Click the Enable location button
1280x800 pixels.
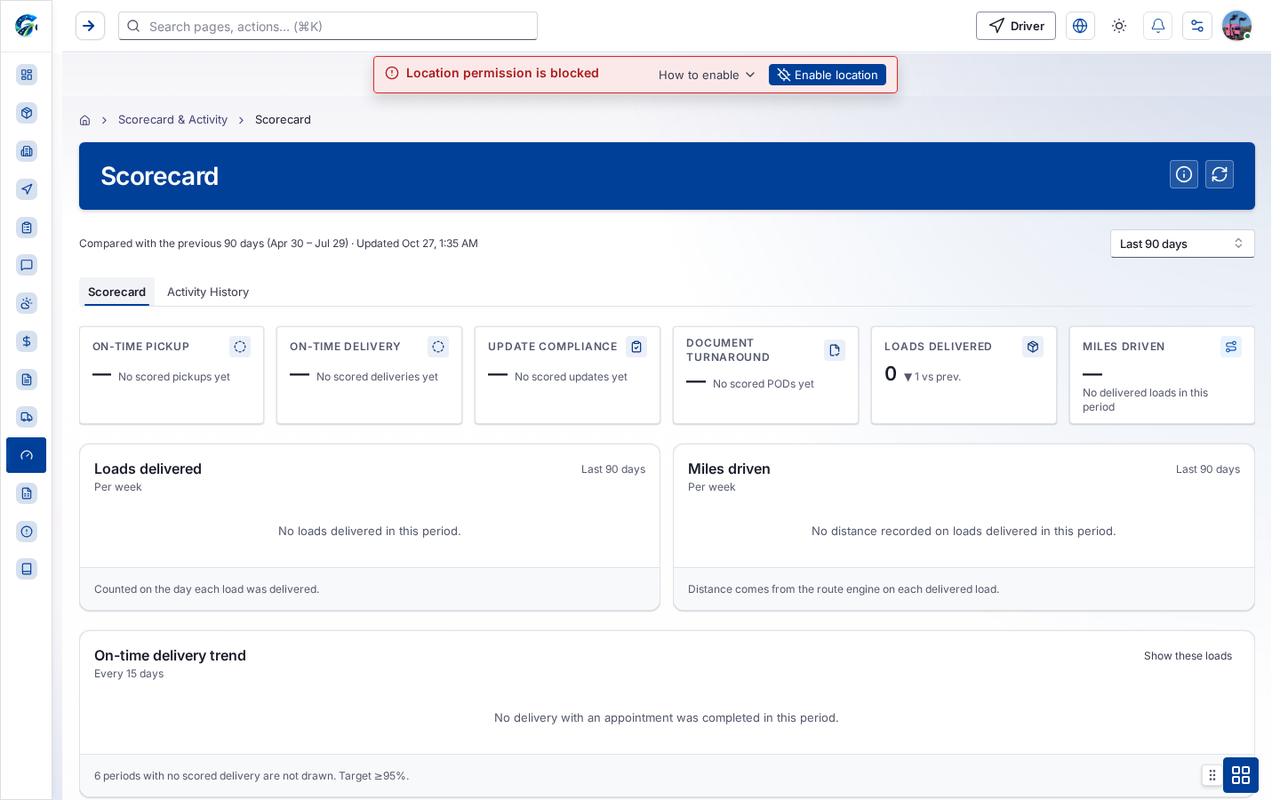827,75
